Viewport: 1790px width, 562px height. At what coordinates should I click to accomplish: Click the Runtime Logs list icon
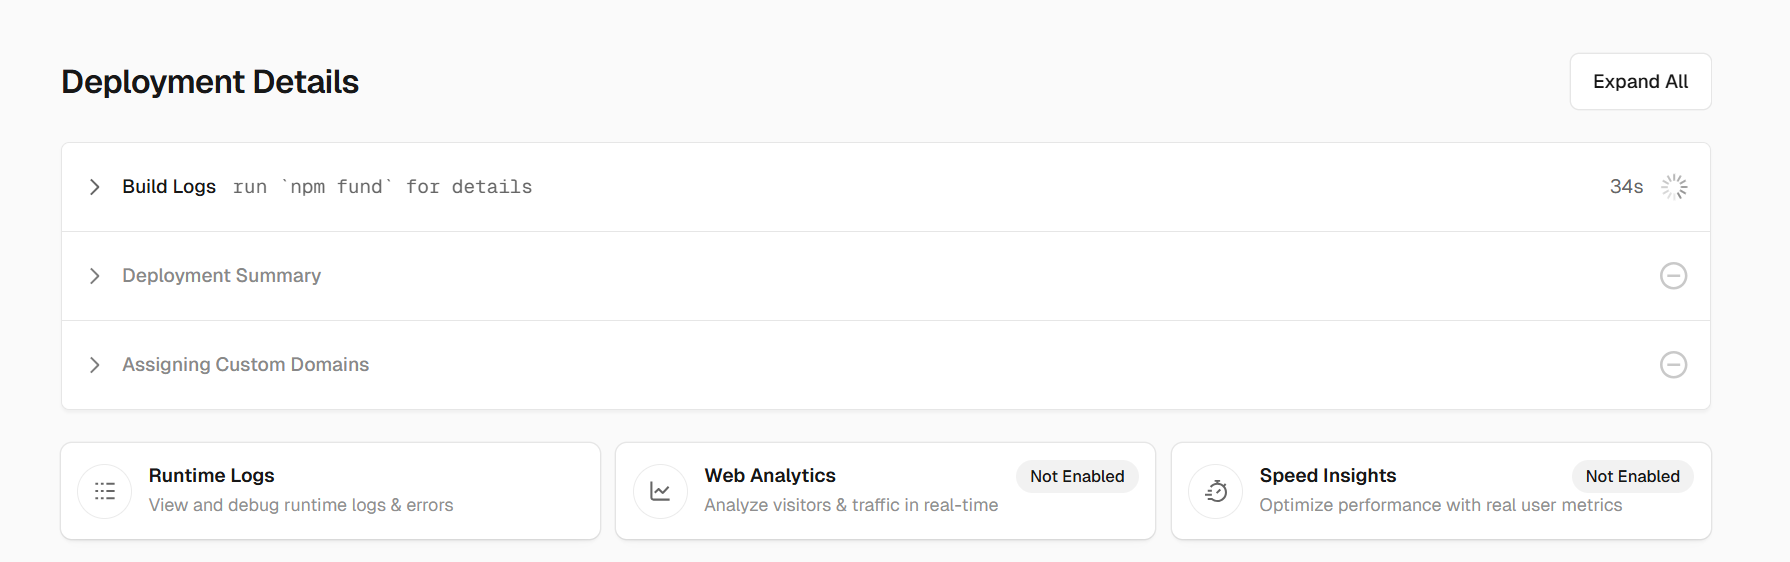point(105,491)
